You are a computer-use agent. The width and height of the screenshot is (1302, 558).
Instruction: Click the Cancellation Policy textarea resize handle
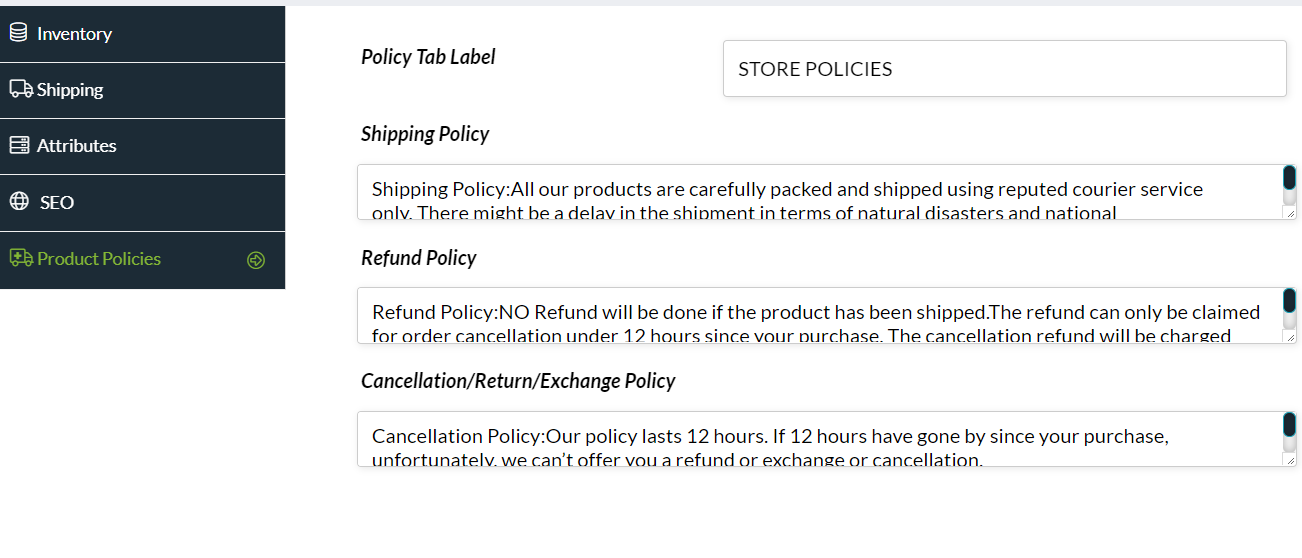pyautogui.click(x=1290, y=460)
